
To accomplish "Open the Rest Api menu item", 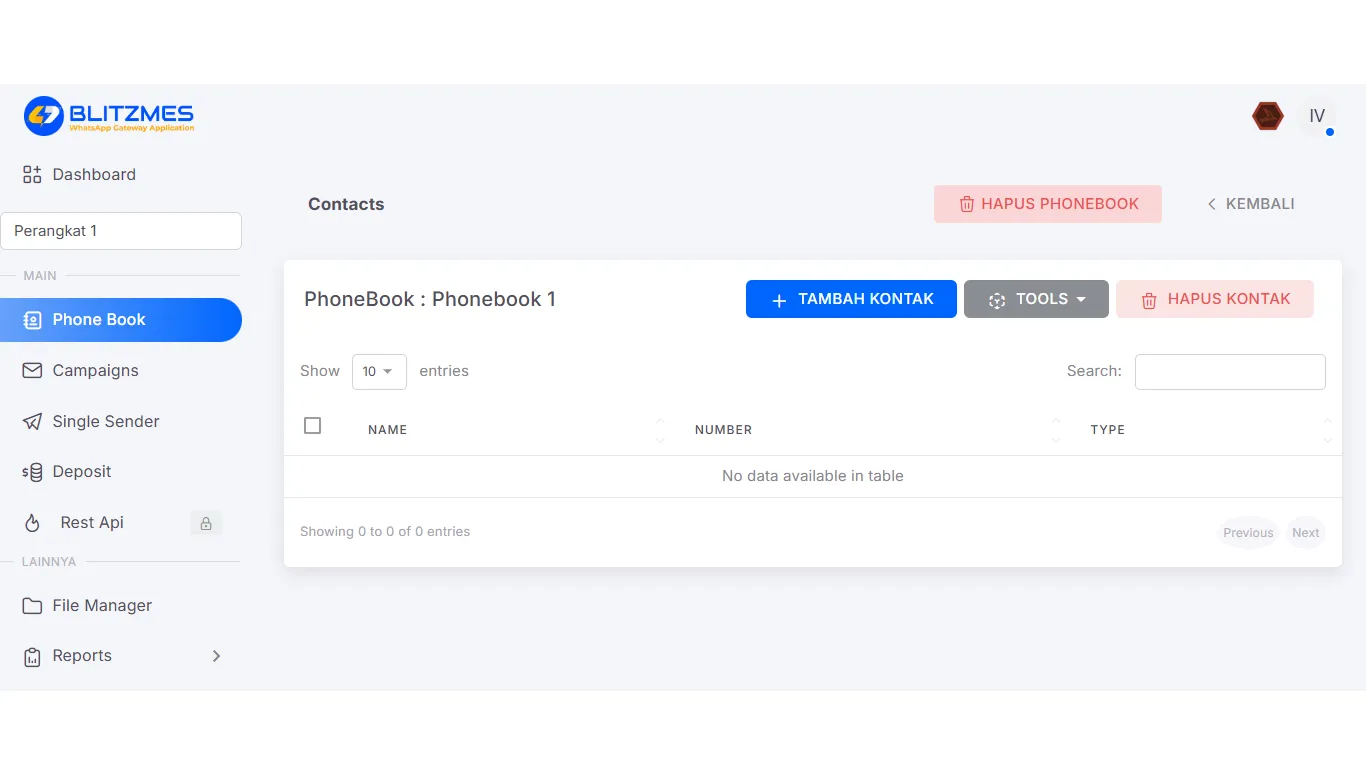I will click(121, 523).
